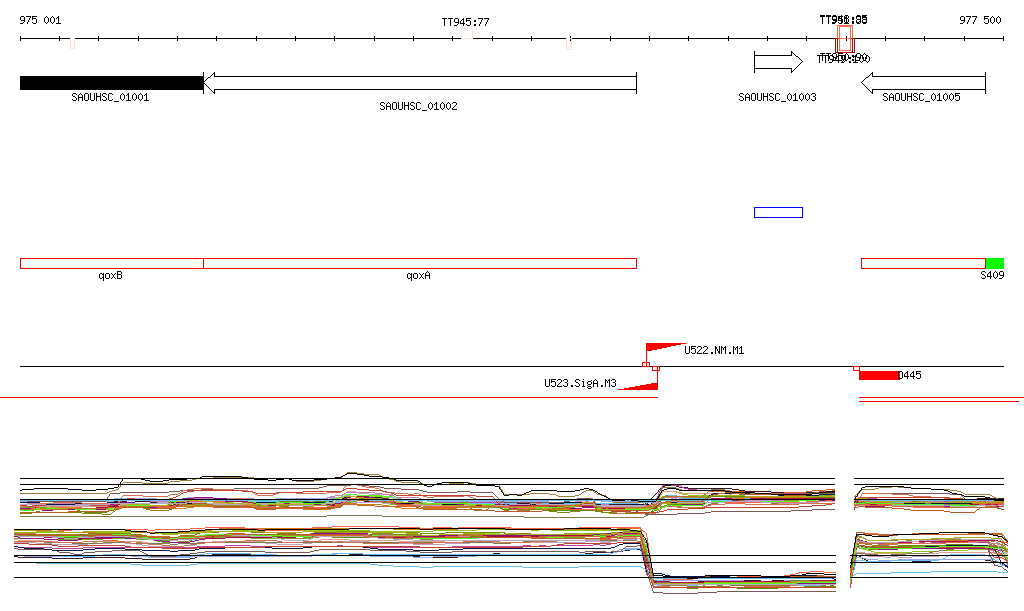Viewport: 1024px width, 611px height.
Task: Select the SAOUHSC_01002 gene arrow
Action: coord(420,83)
